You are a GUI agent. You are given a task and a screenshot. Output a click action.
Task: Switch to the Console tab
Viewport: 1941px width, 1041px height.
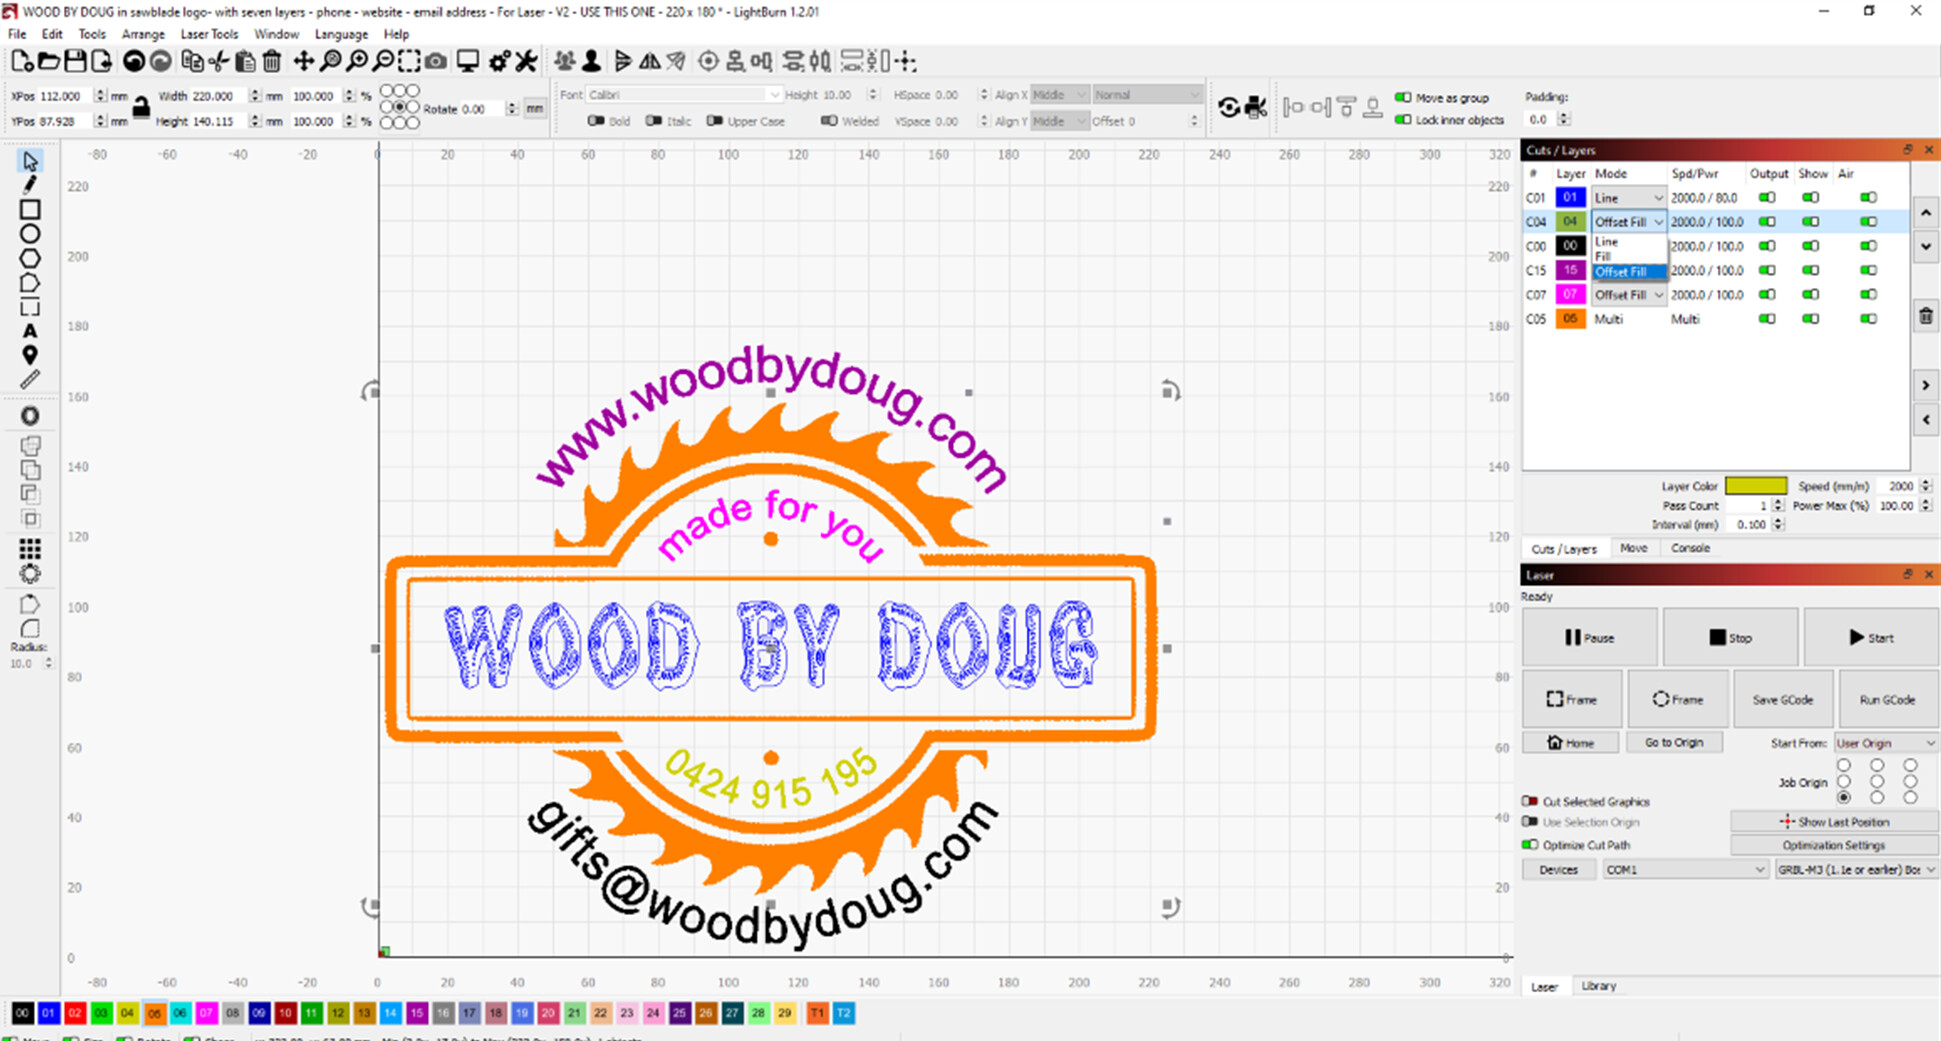[x=1690, y=548]
